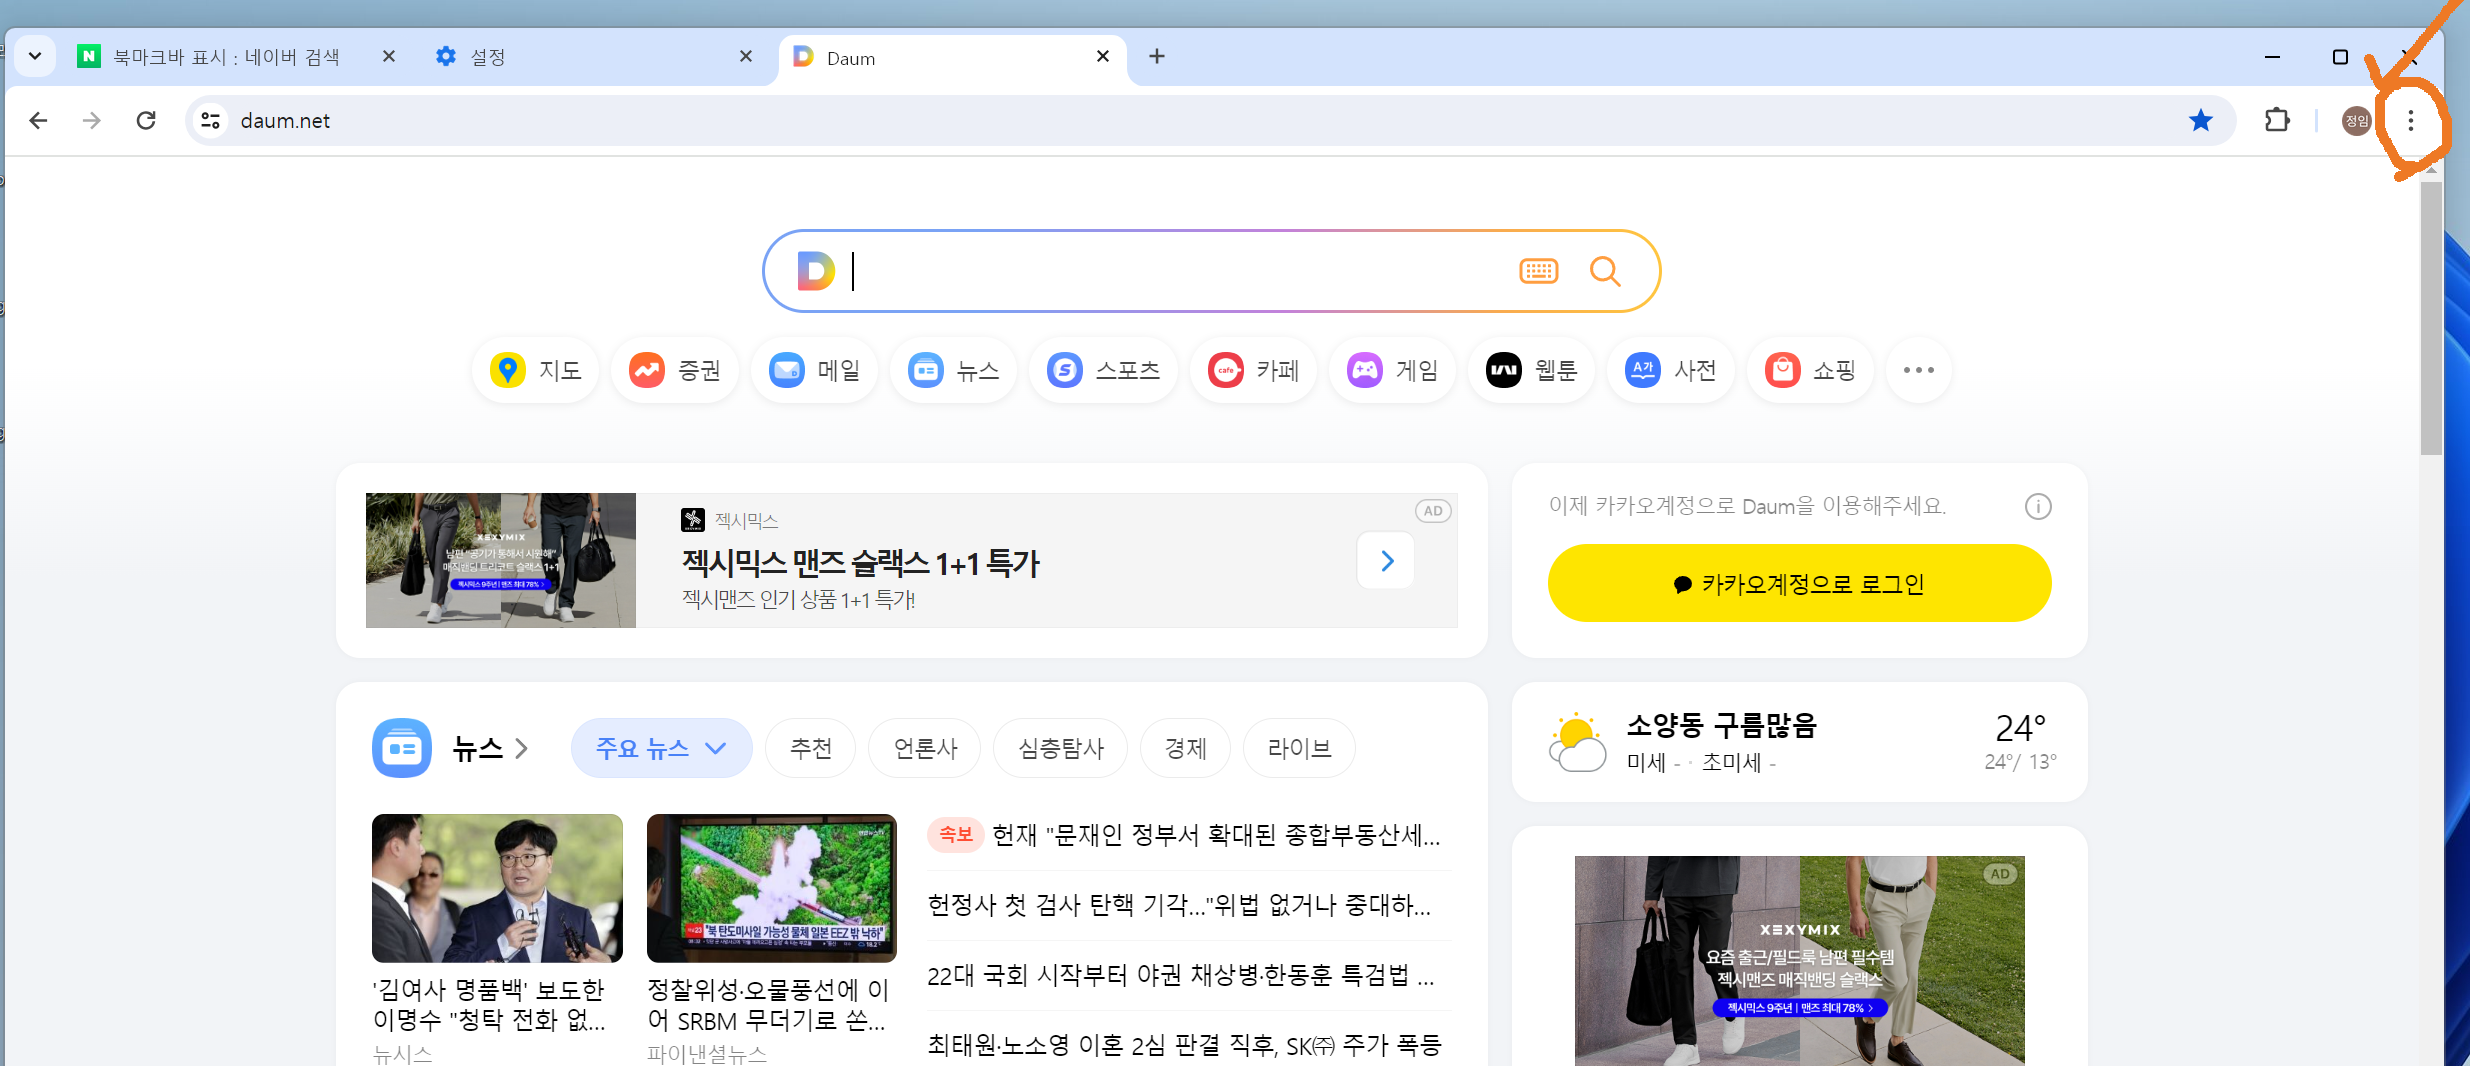Screen dimensions: 2470x1066
Task: Click the bookmark star icon
Action: (2200, 120)
